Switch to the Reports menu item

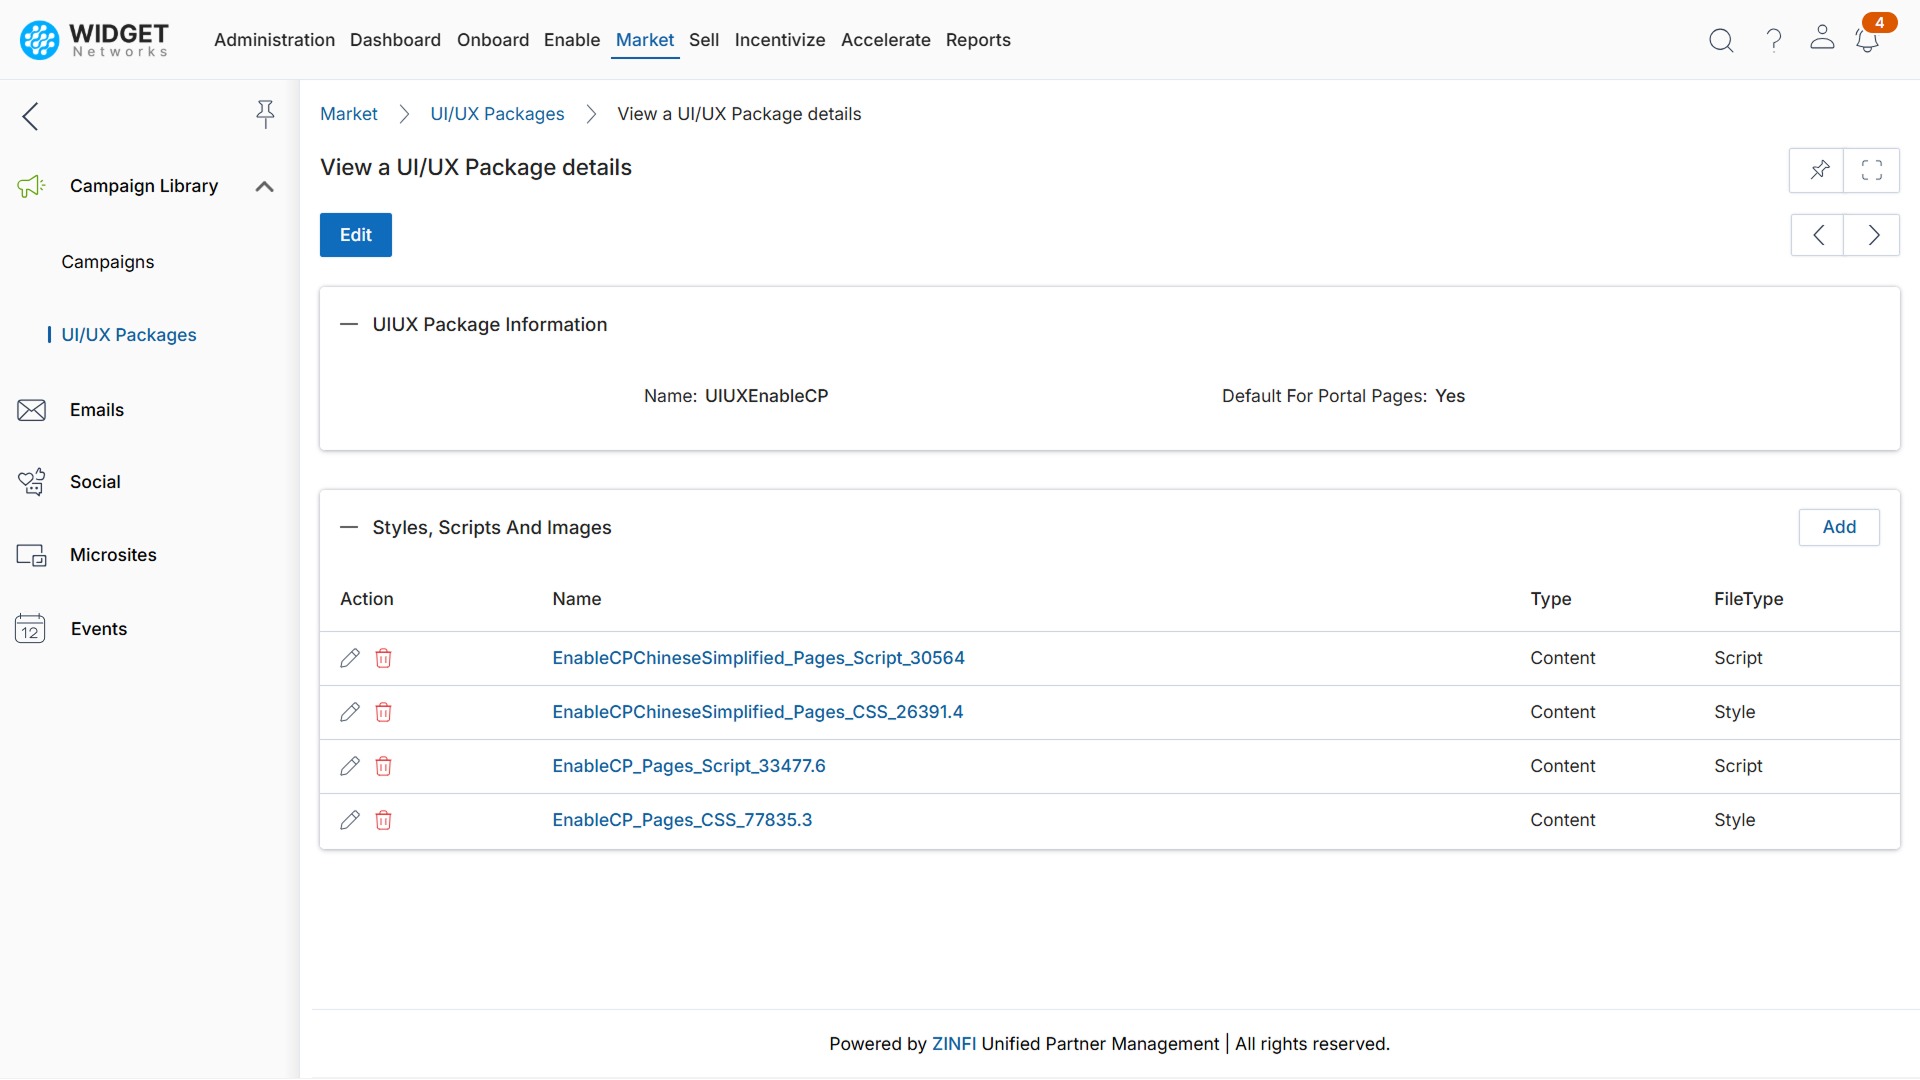[978, 40]
